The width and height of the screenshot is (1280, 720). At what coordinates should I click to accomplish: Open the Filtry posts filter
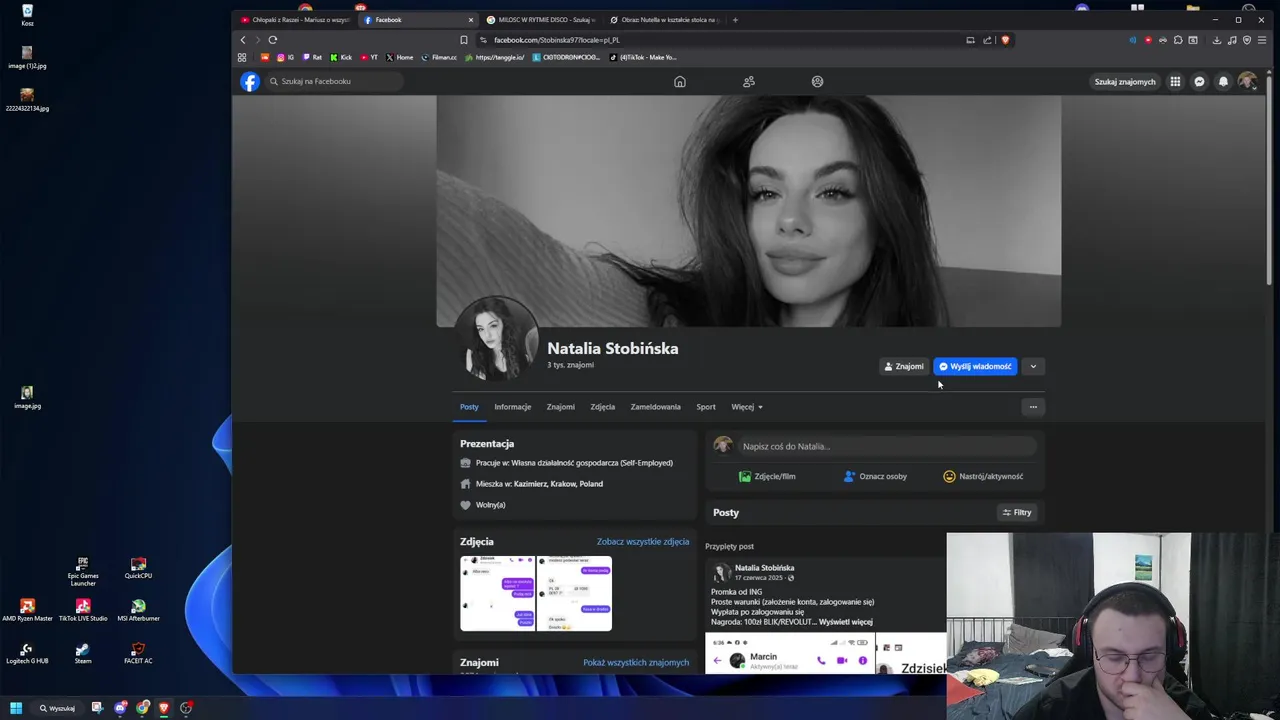pos(1017,513)
